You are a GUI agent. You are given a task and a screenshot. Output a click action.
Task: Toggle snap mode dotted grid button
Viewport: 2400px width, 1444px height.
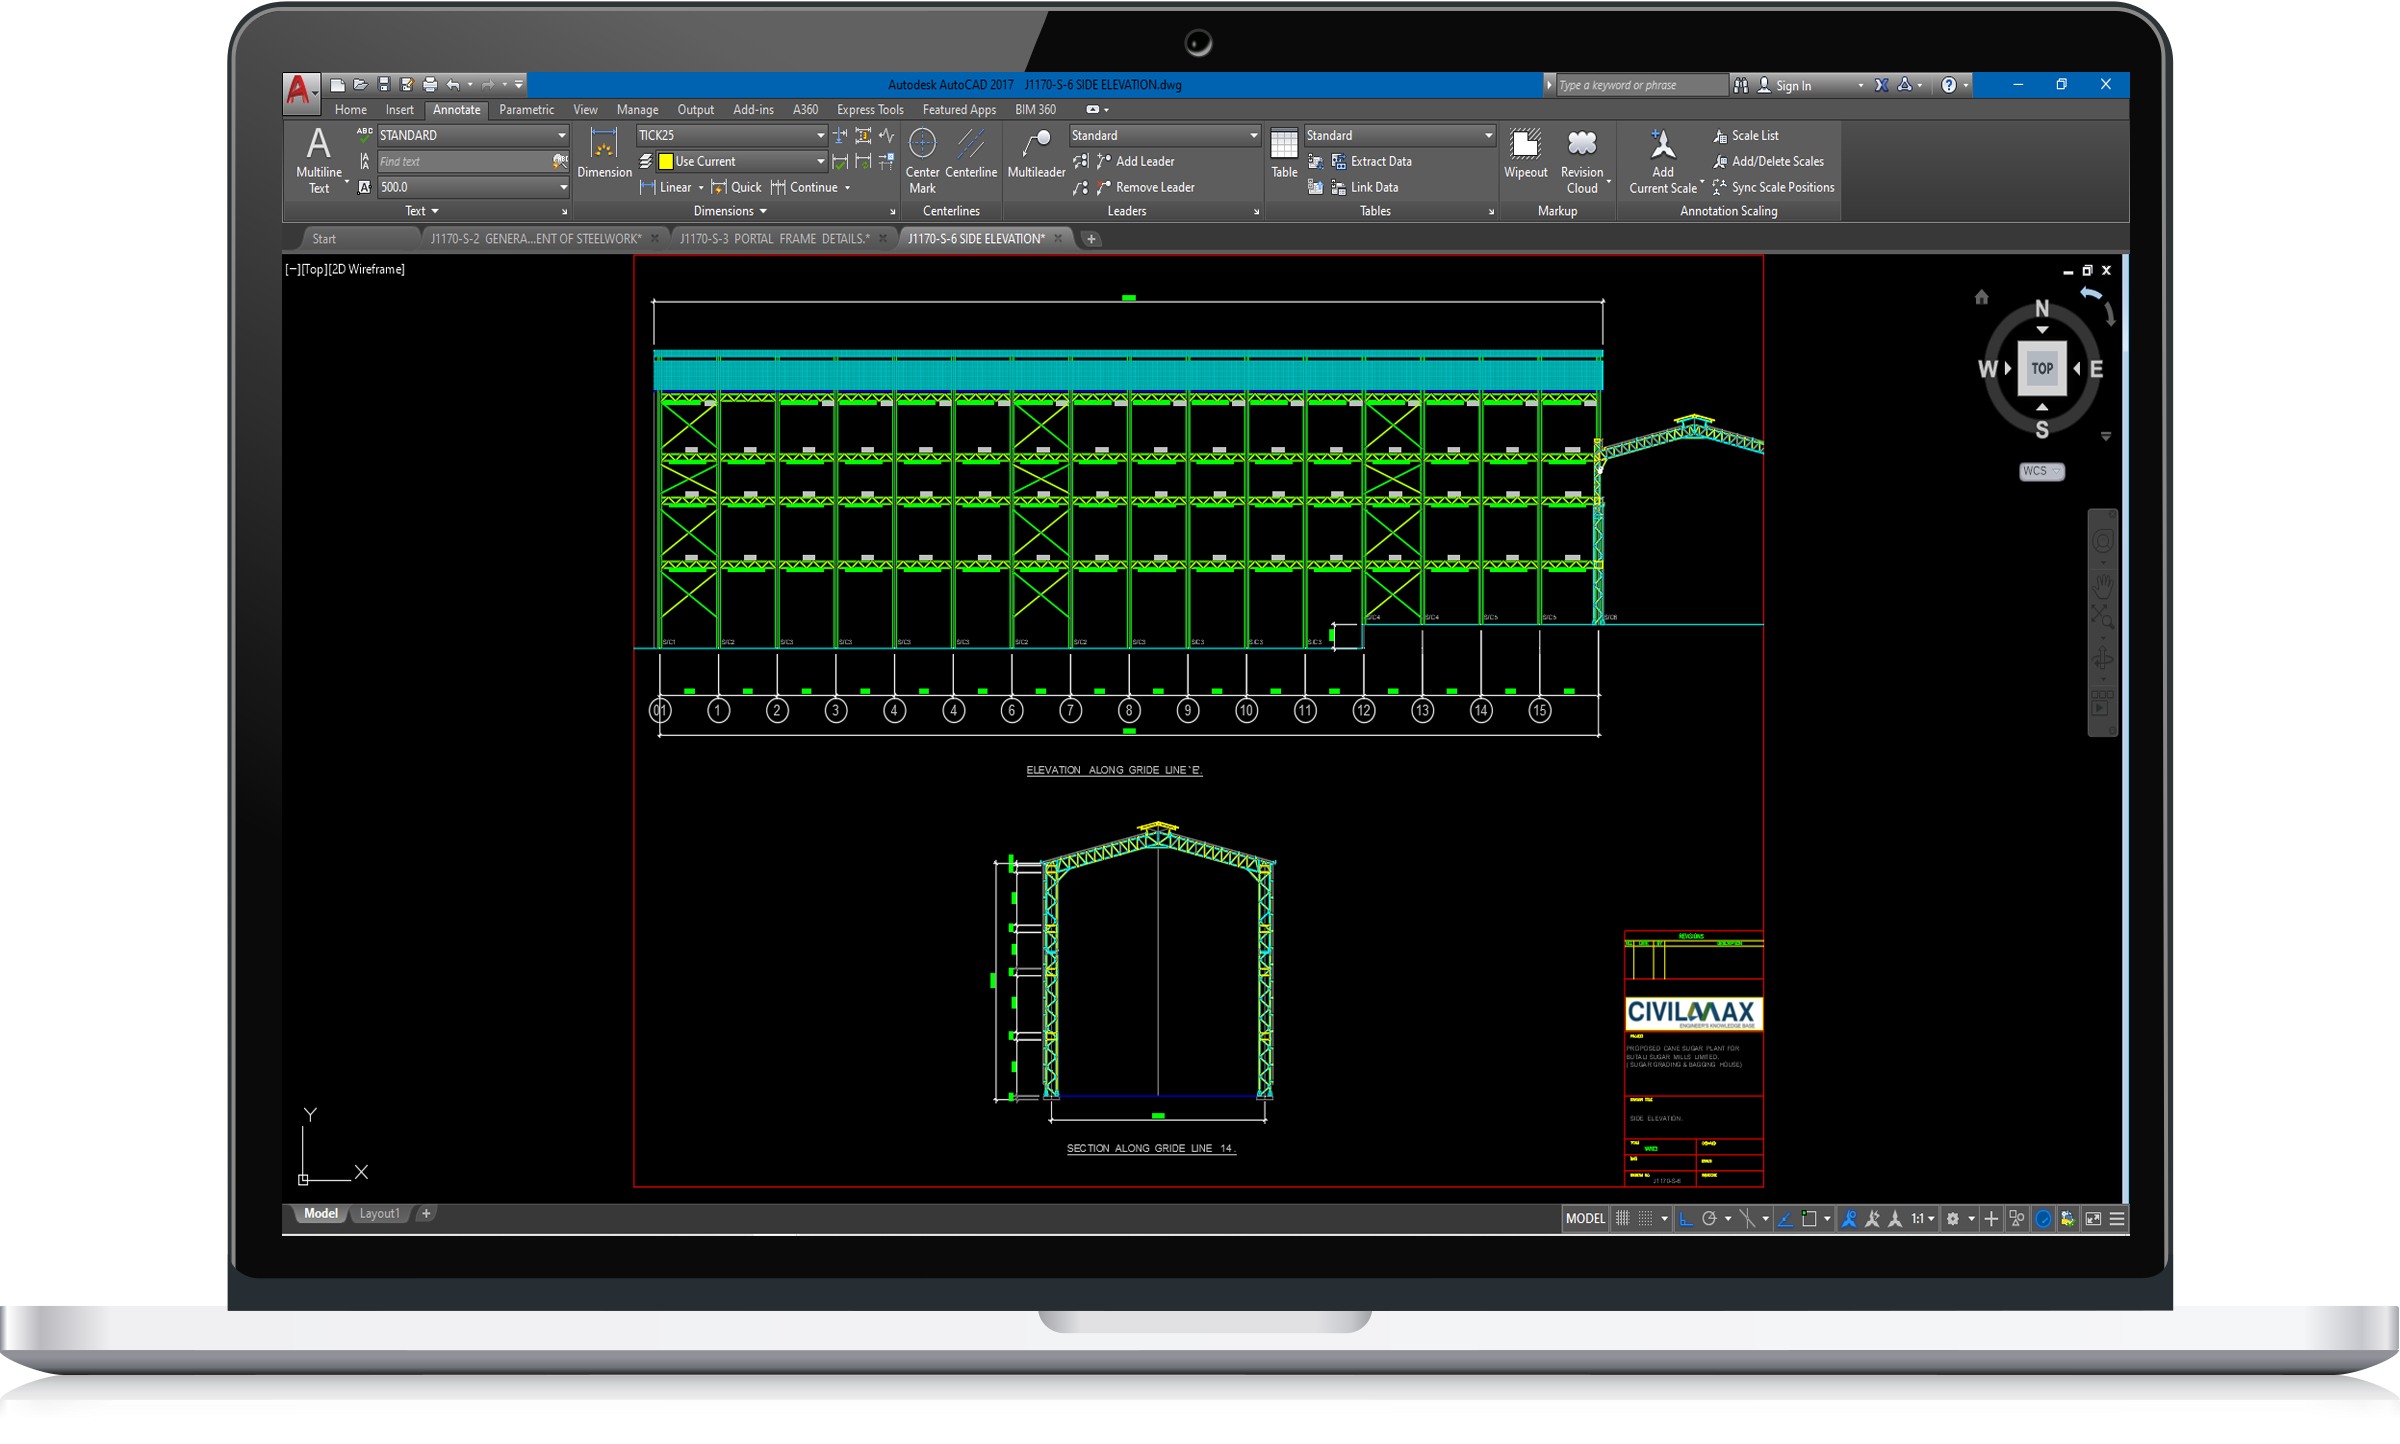(x=1645, y=1218)
